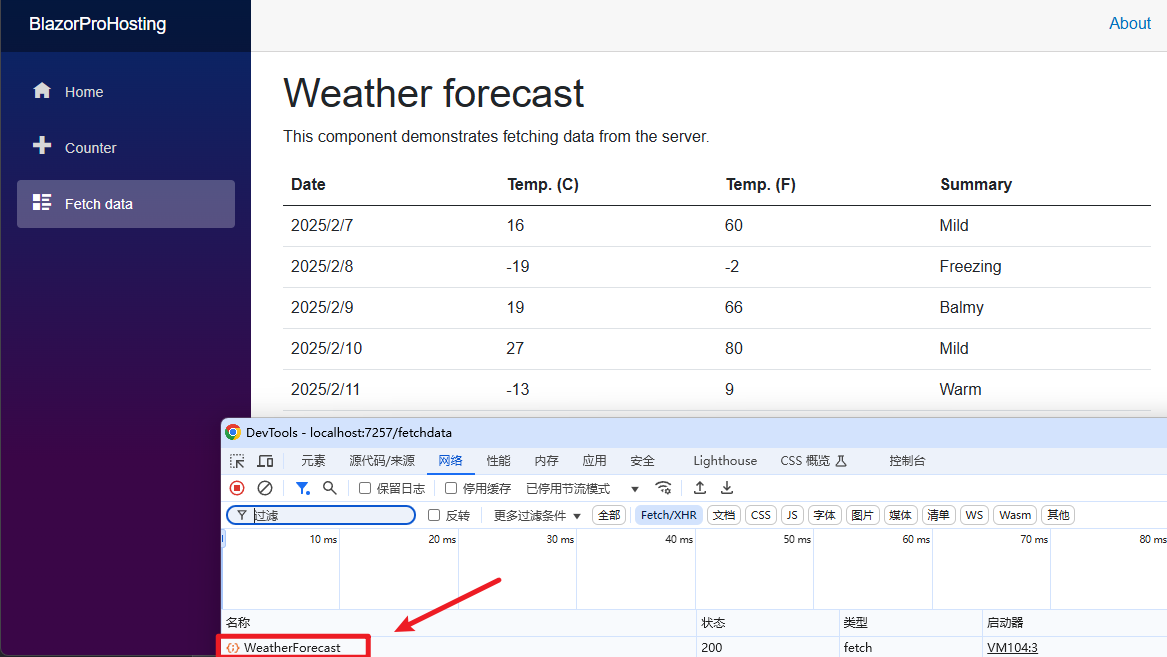
Task: Open the Lighthouse tab
Action: [725, 461]
